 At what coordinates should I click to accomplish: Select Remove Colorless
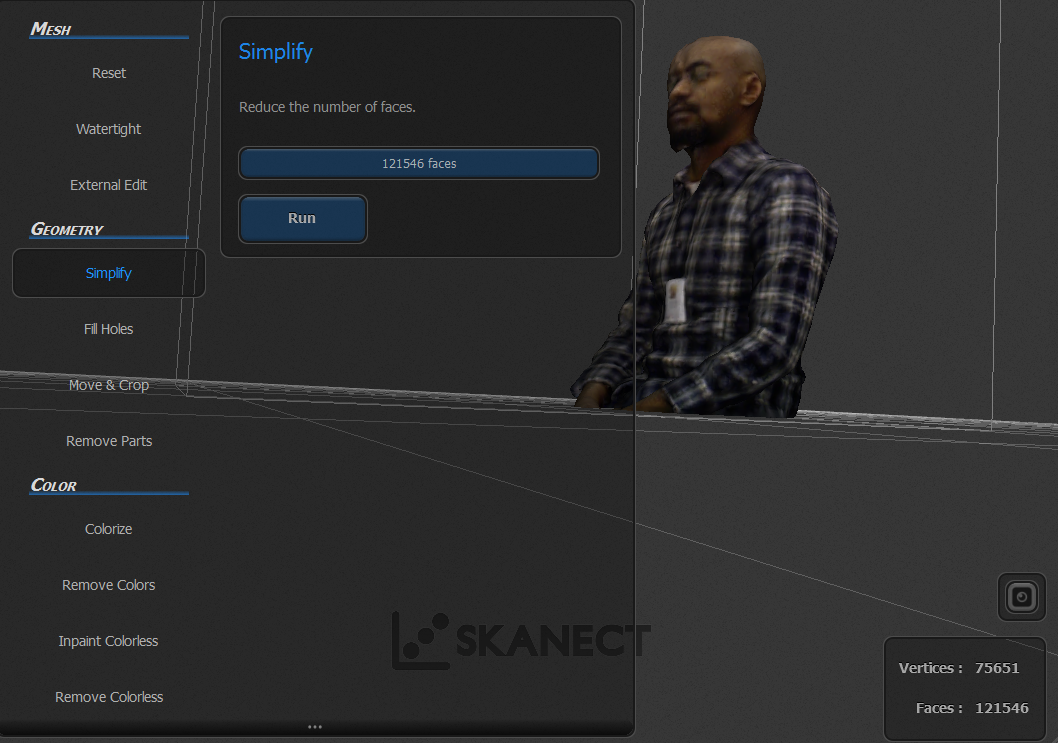pyautogui.click(x=109, y=697)
